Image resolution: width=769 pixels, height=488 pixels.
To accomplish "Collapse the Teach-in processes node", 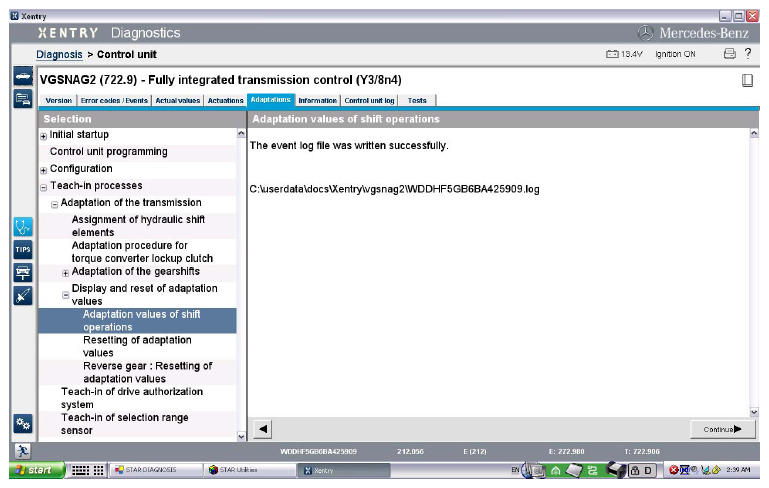I will pyautogui.click(x=43, y=186).
